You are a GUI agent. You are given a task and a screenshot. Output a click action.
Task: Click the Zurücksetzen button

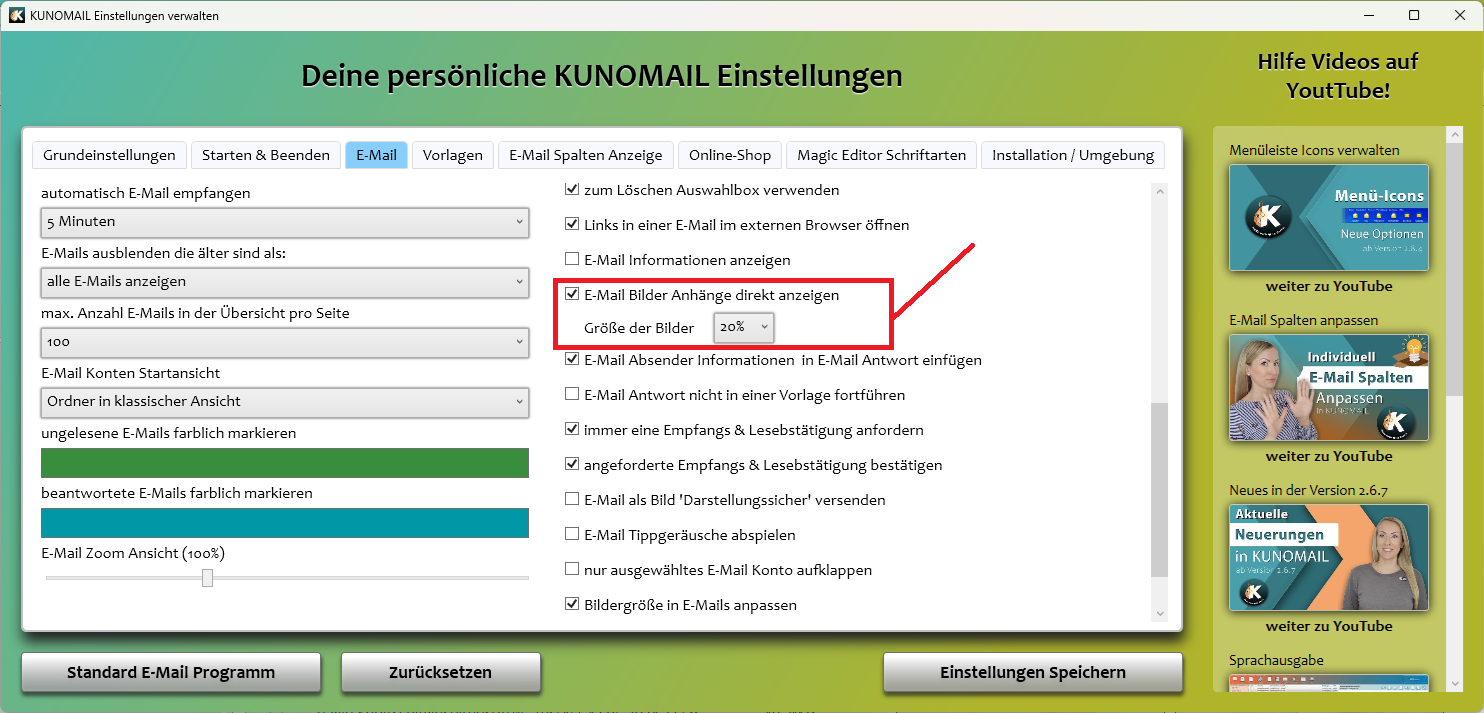(x=441, y=672)
